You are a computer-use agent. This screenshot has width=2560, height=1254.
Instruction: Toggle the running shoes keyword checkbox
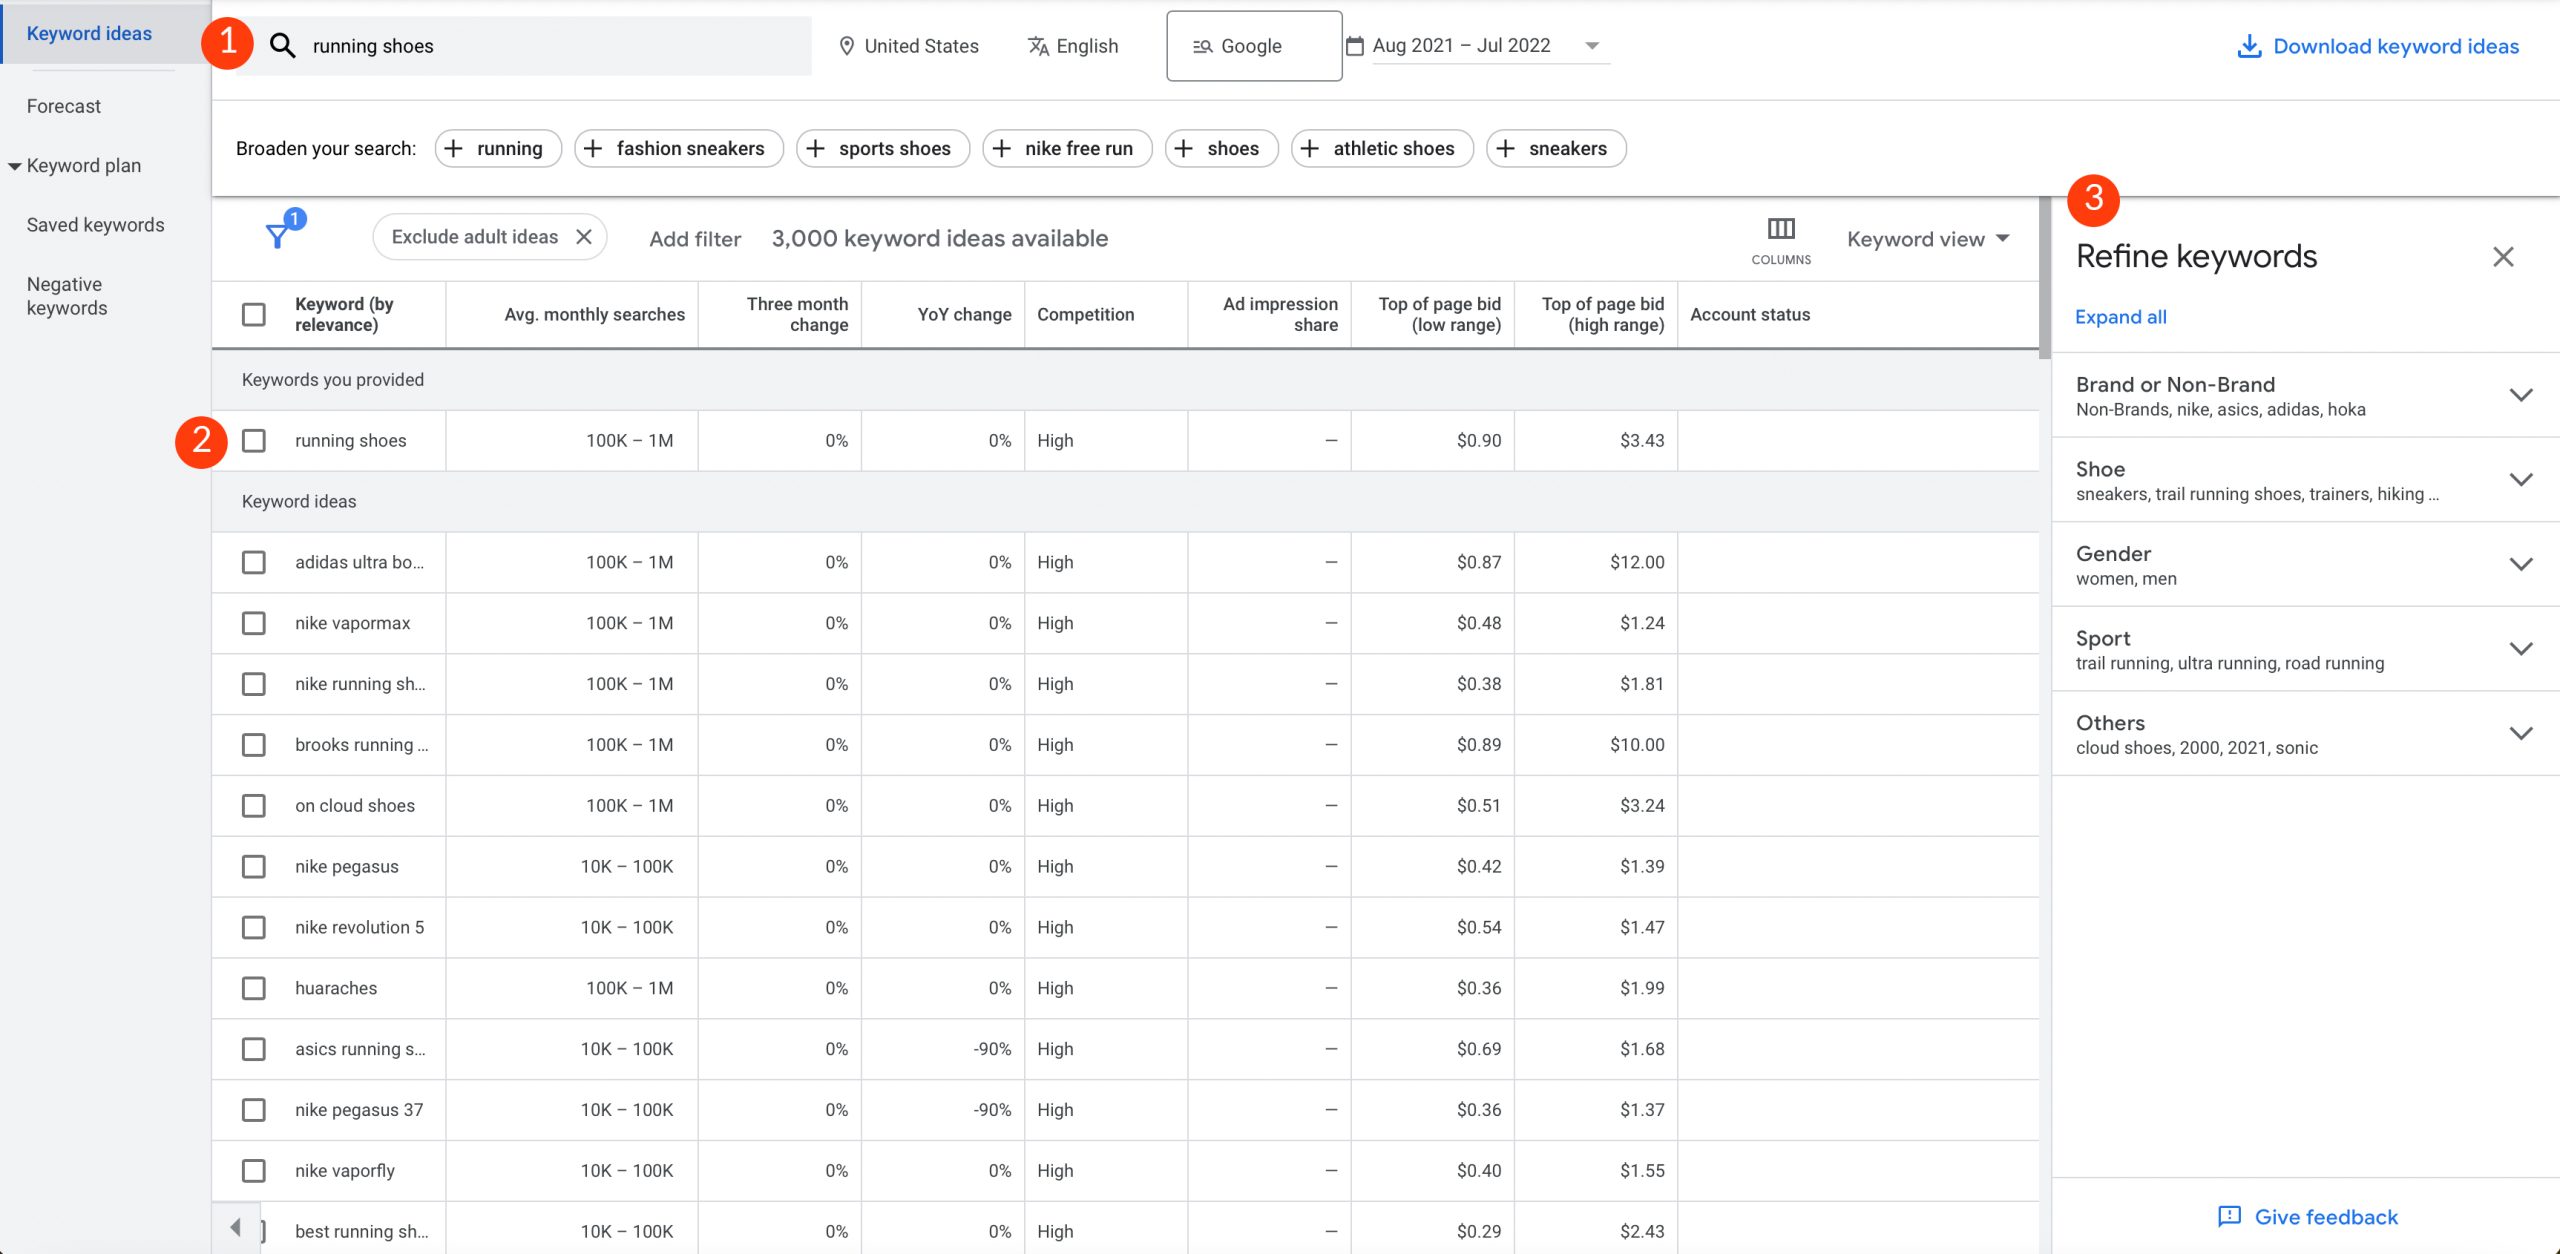(253, 439)
